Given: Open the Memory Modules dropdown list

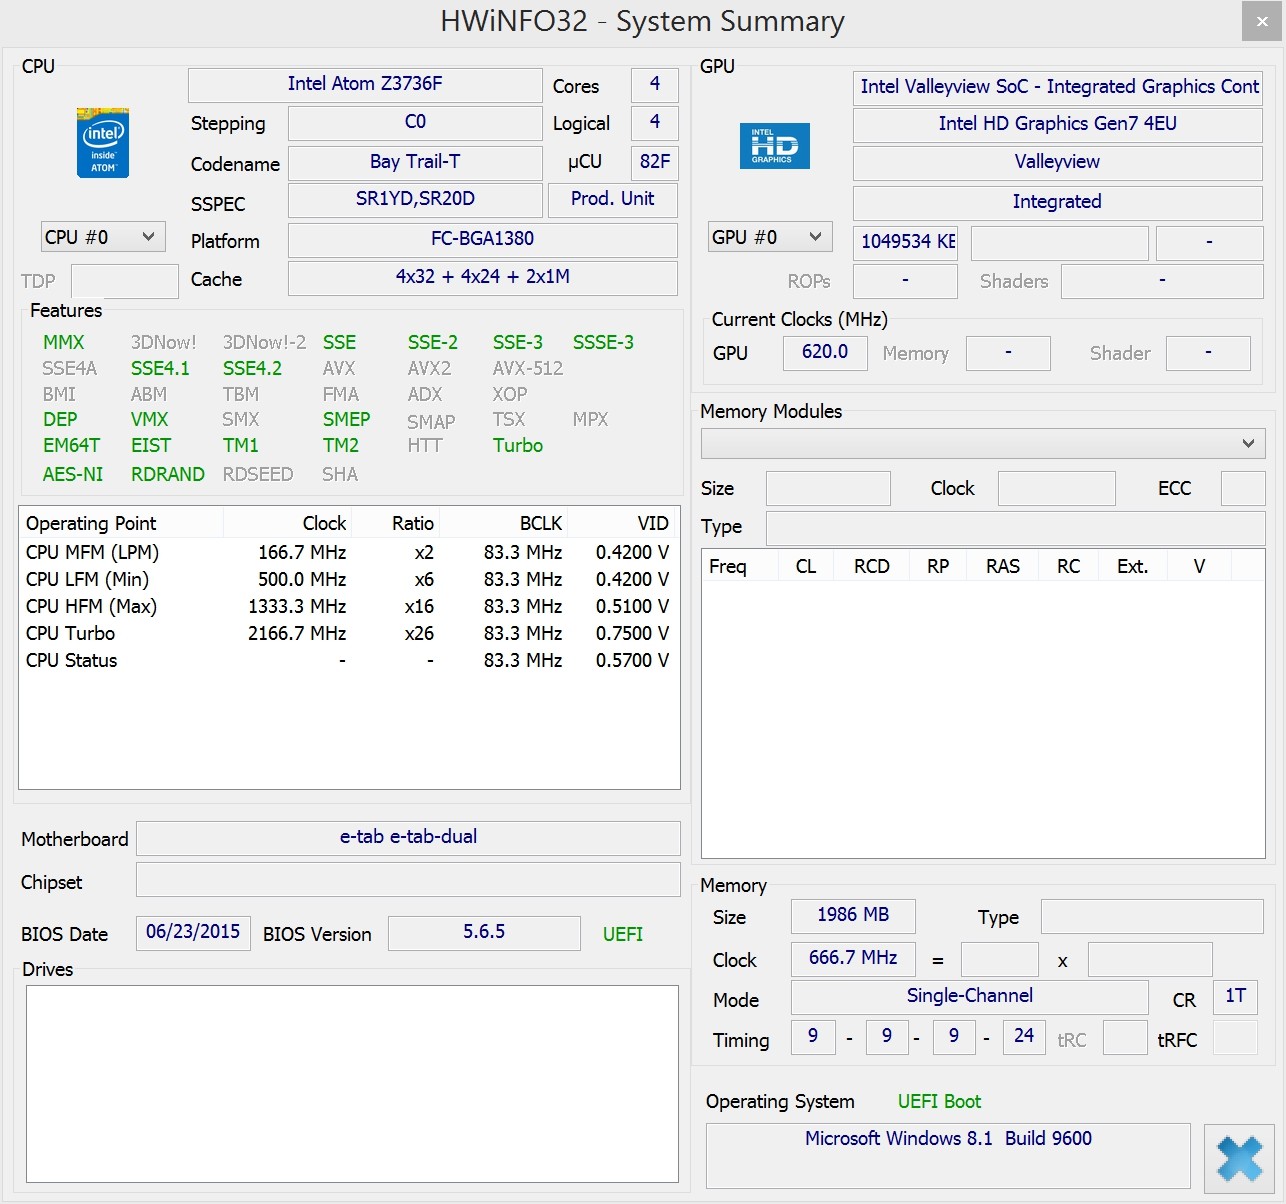Looking at the screenshot, I should click(x=982, y=443).
